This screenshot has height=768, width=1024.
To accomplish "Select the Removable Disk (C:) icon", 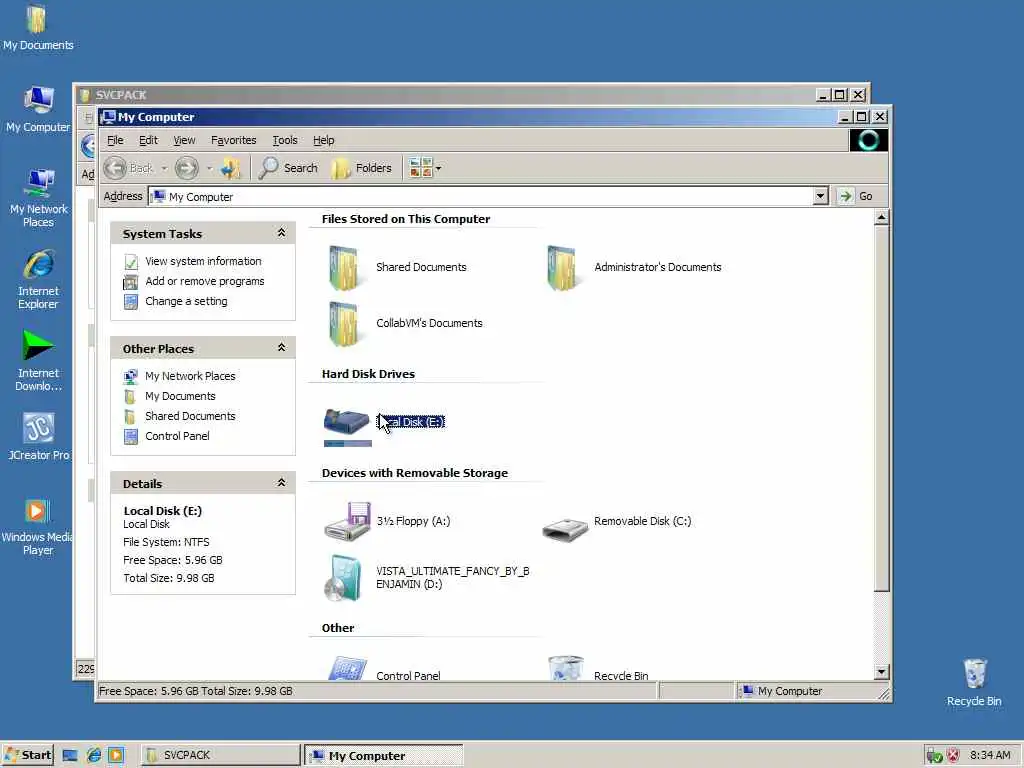I will click(566, 528).
